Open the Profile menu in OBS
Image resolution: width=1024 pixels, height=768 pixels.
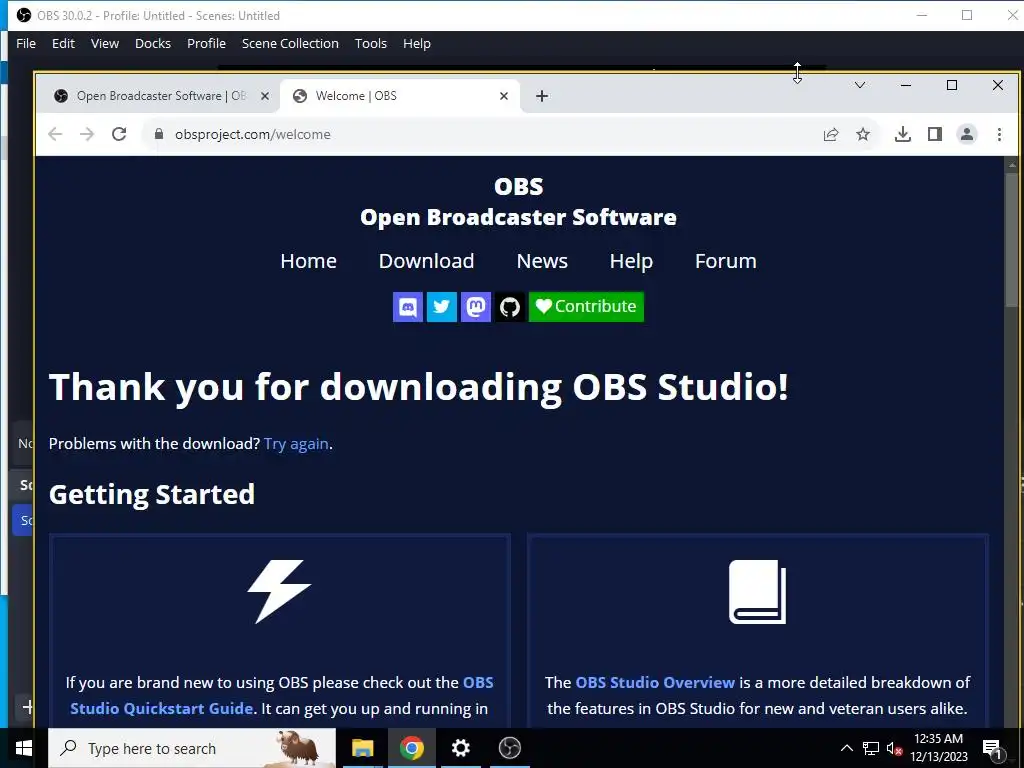[206, 44]
